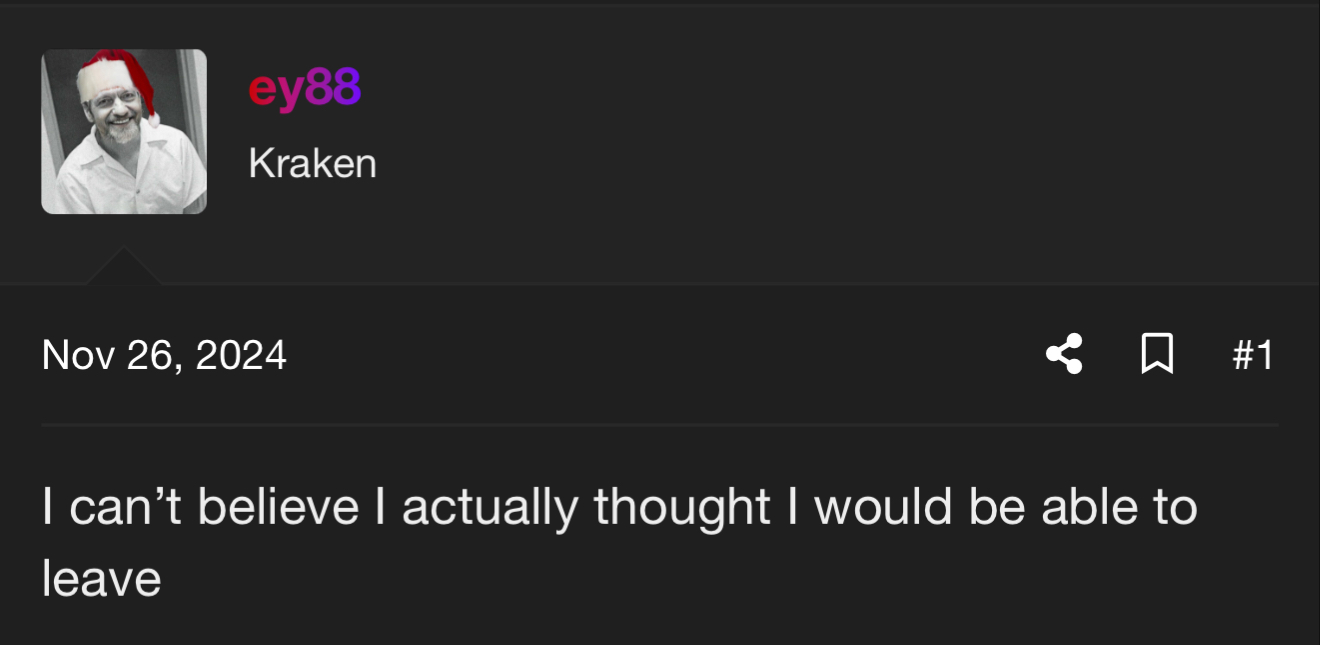Click the gradient-colored ey88 name
Image resolution: width=1320 pixels, height=645 pixels.
pyautogui.click(x=304, y=88)
